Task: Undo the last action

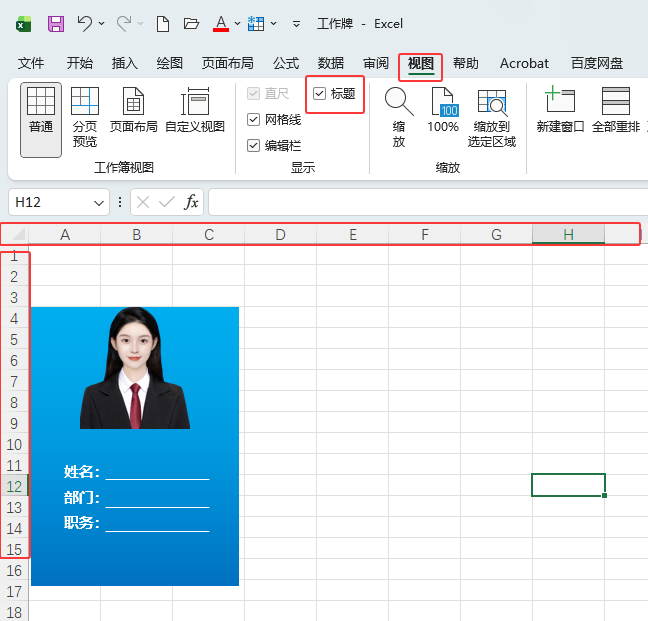Action: click(85, 24)
